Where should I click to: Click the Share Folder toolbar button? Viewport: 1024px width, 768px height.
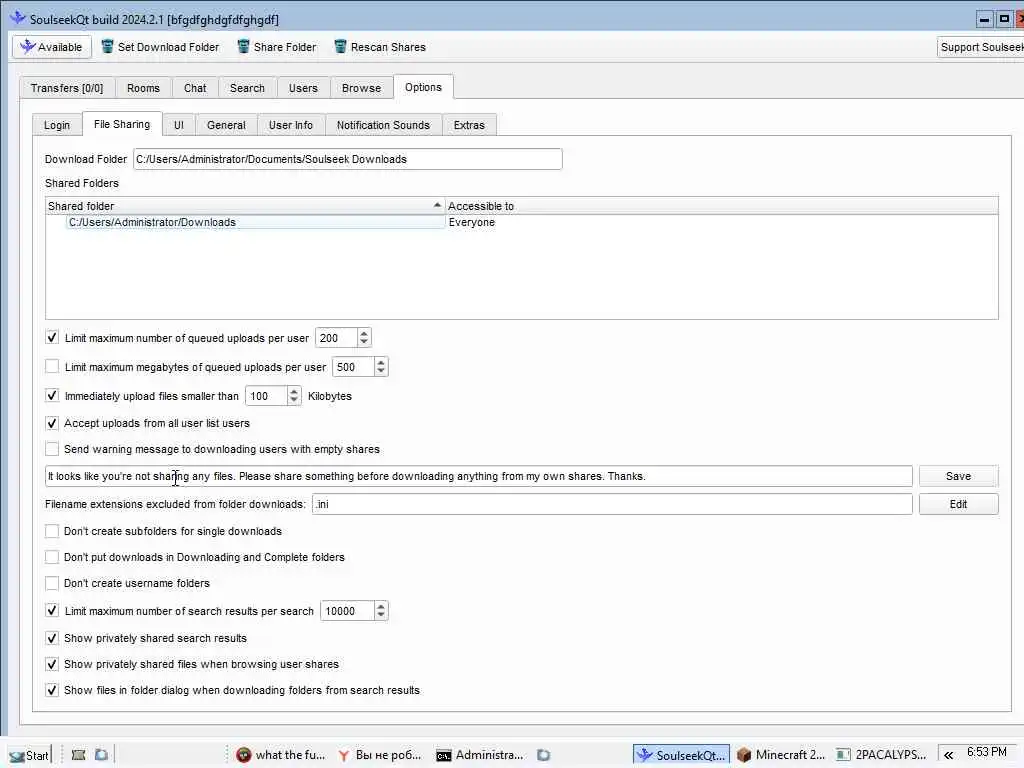(277, 47)
